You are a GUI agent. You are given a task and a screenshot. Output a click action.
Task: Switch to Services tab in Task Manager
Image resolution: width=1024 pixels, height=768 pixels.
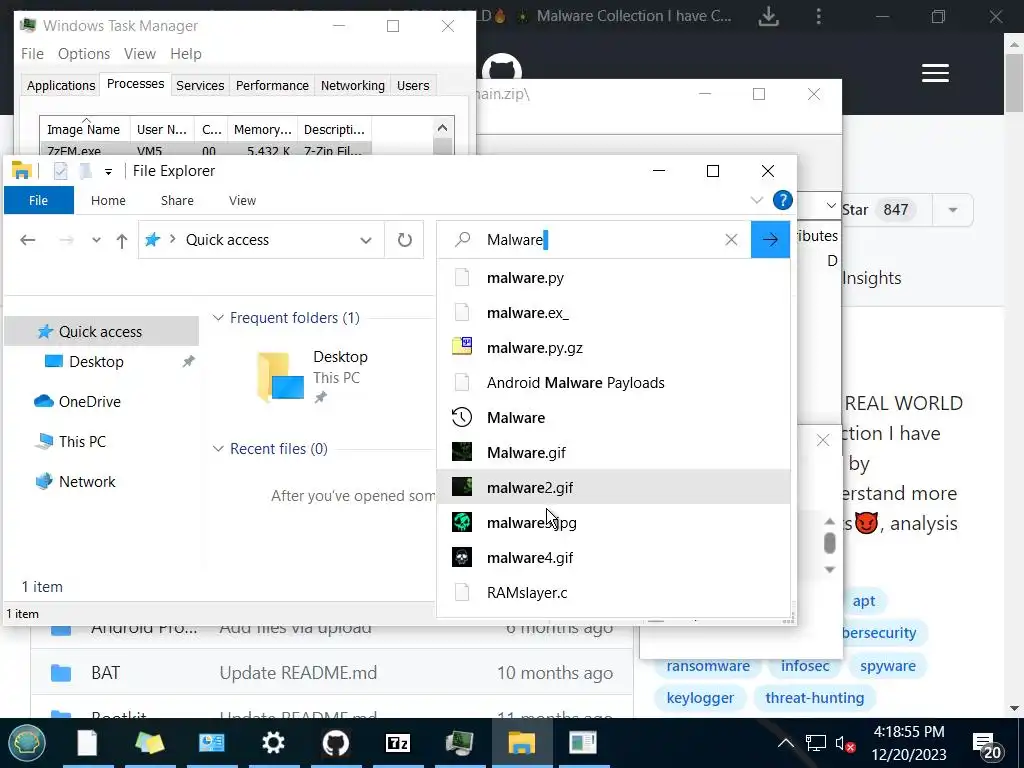click(200, 86)
